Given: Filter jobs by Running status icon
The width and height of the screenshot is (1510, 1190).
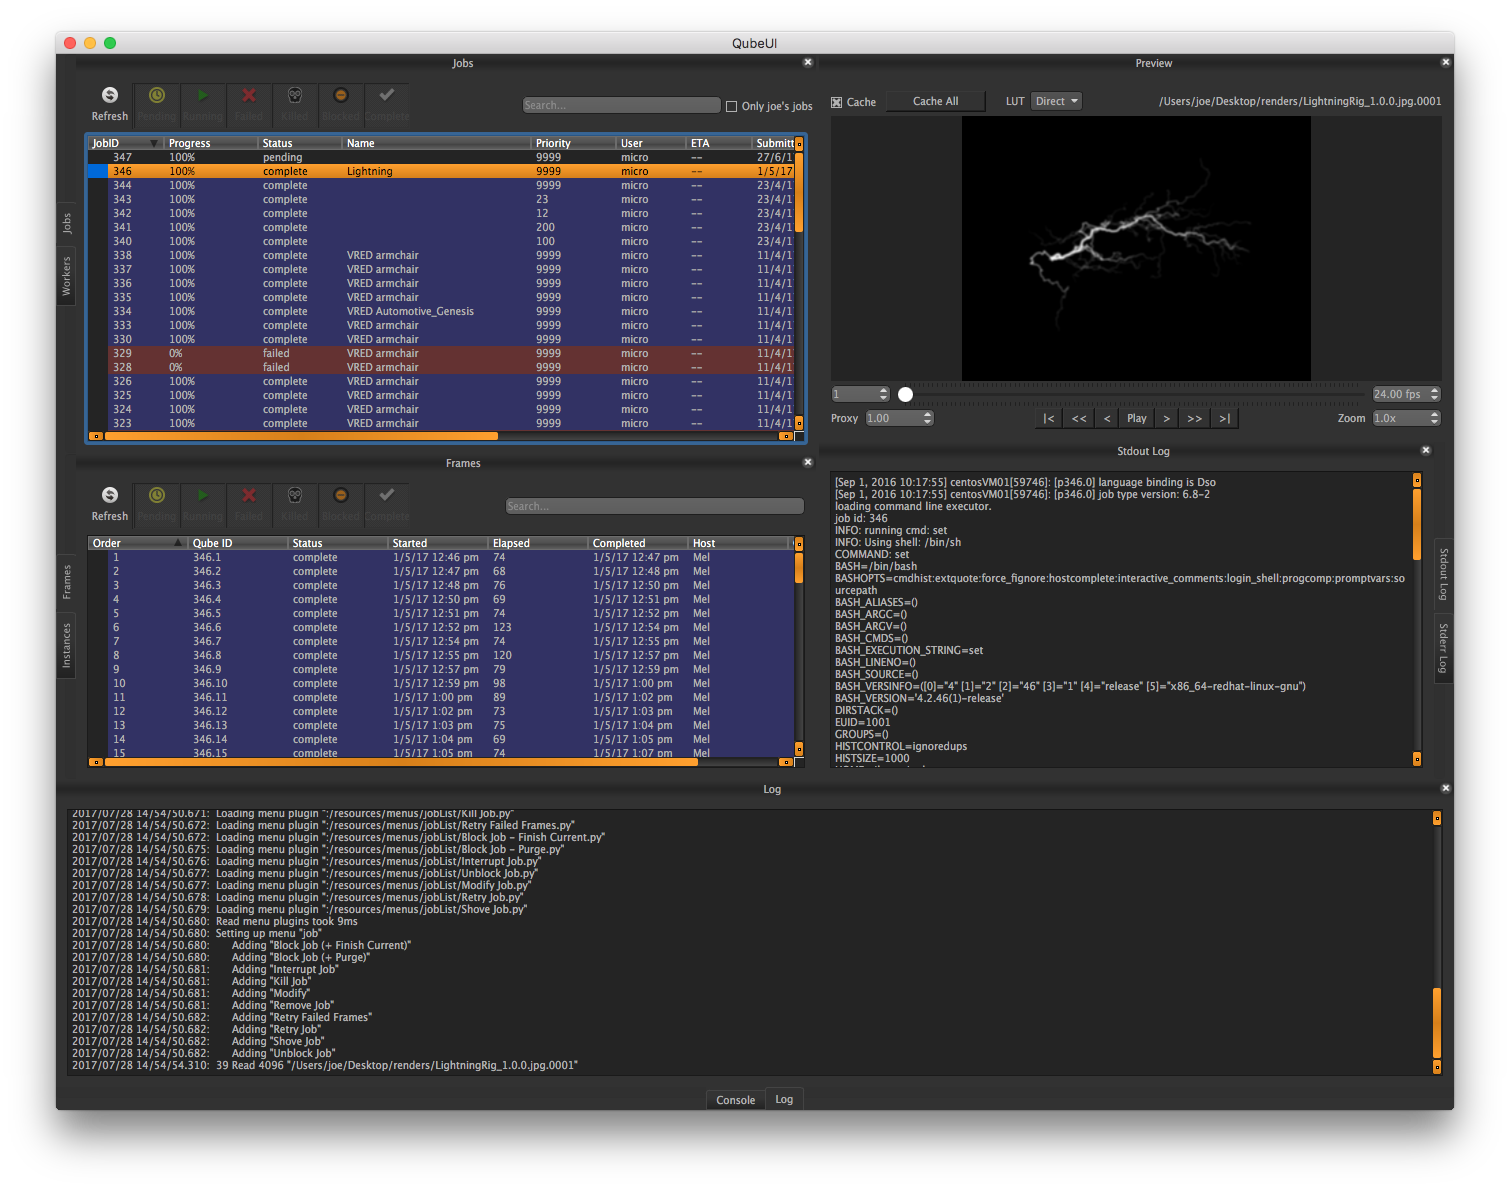Looking at the screenshot, I should click(x=203, y=96).
